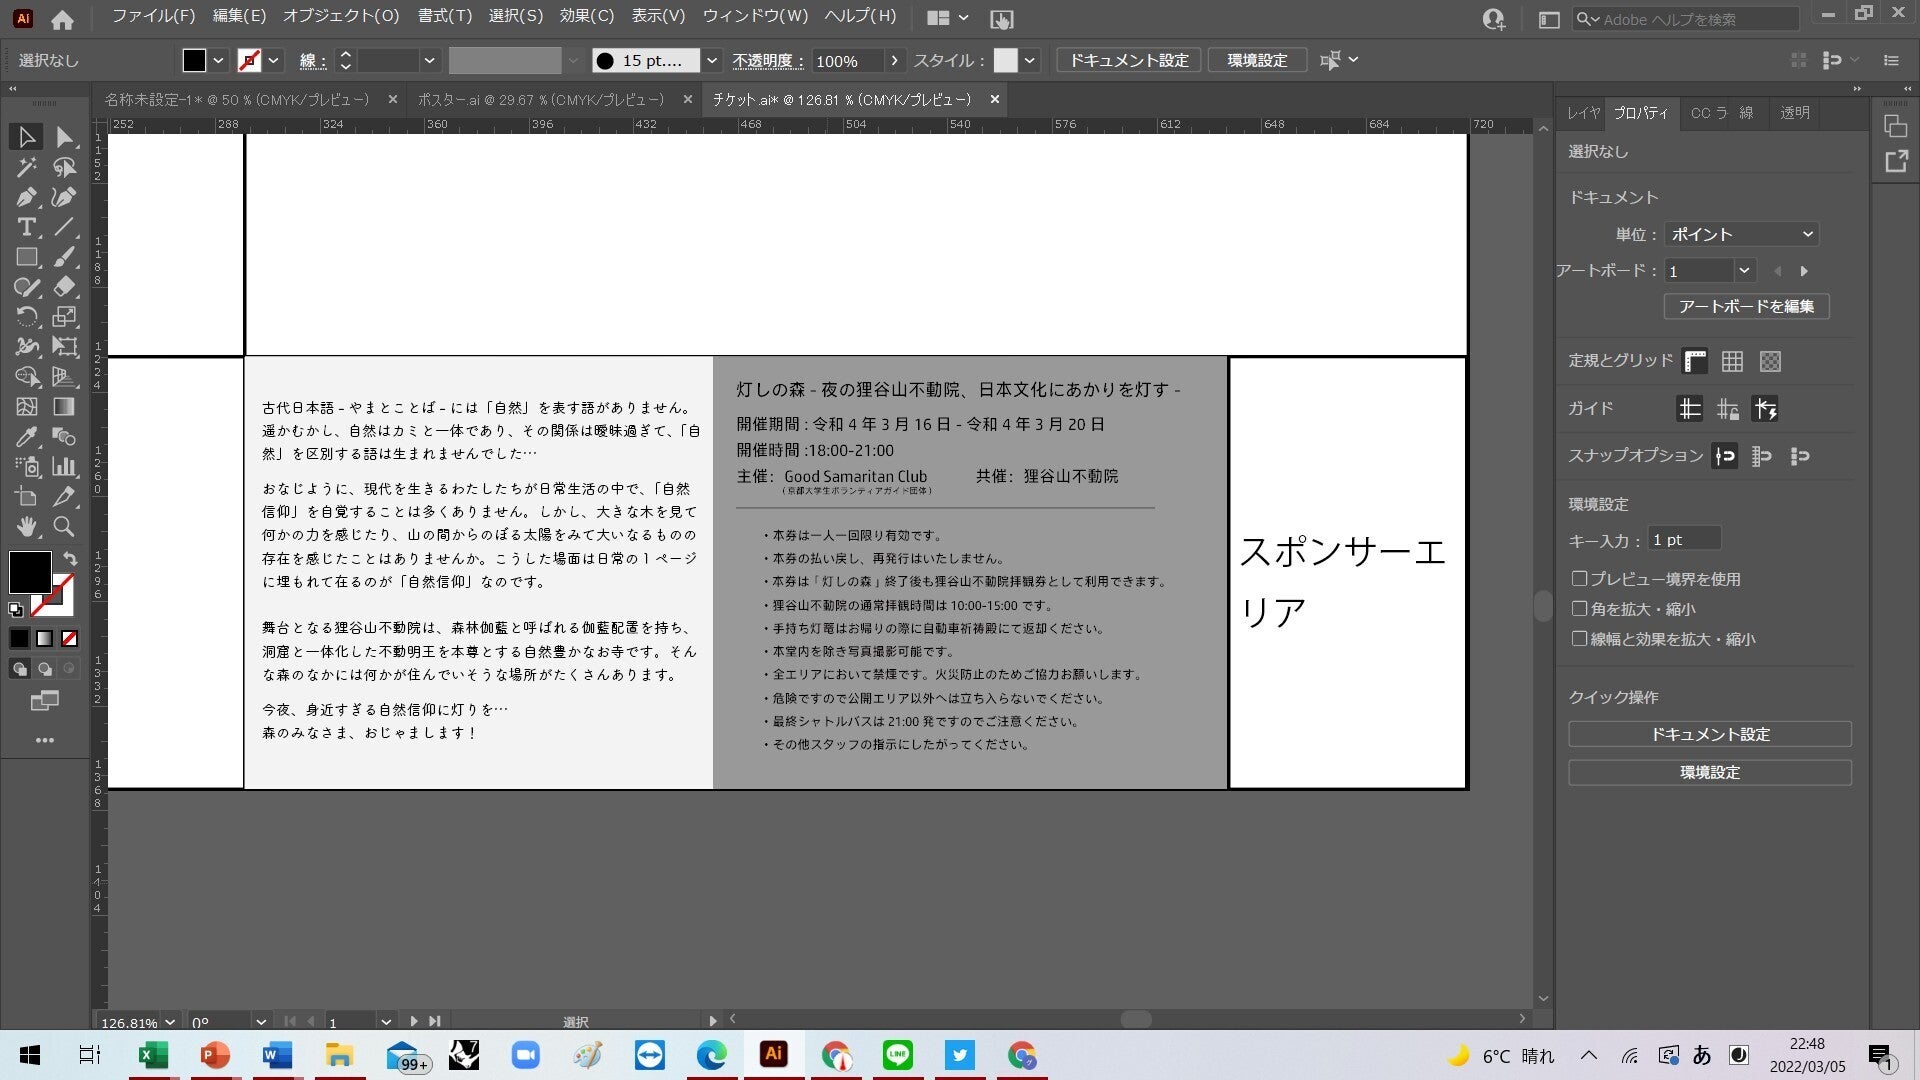Select the Magic Wand tool
The width and height of the screenshot is (1920, 1080).
pos(26,167)
